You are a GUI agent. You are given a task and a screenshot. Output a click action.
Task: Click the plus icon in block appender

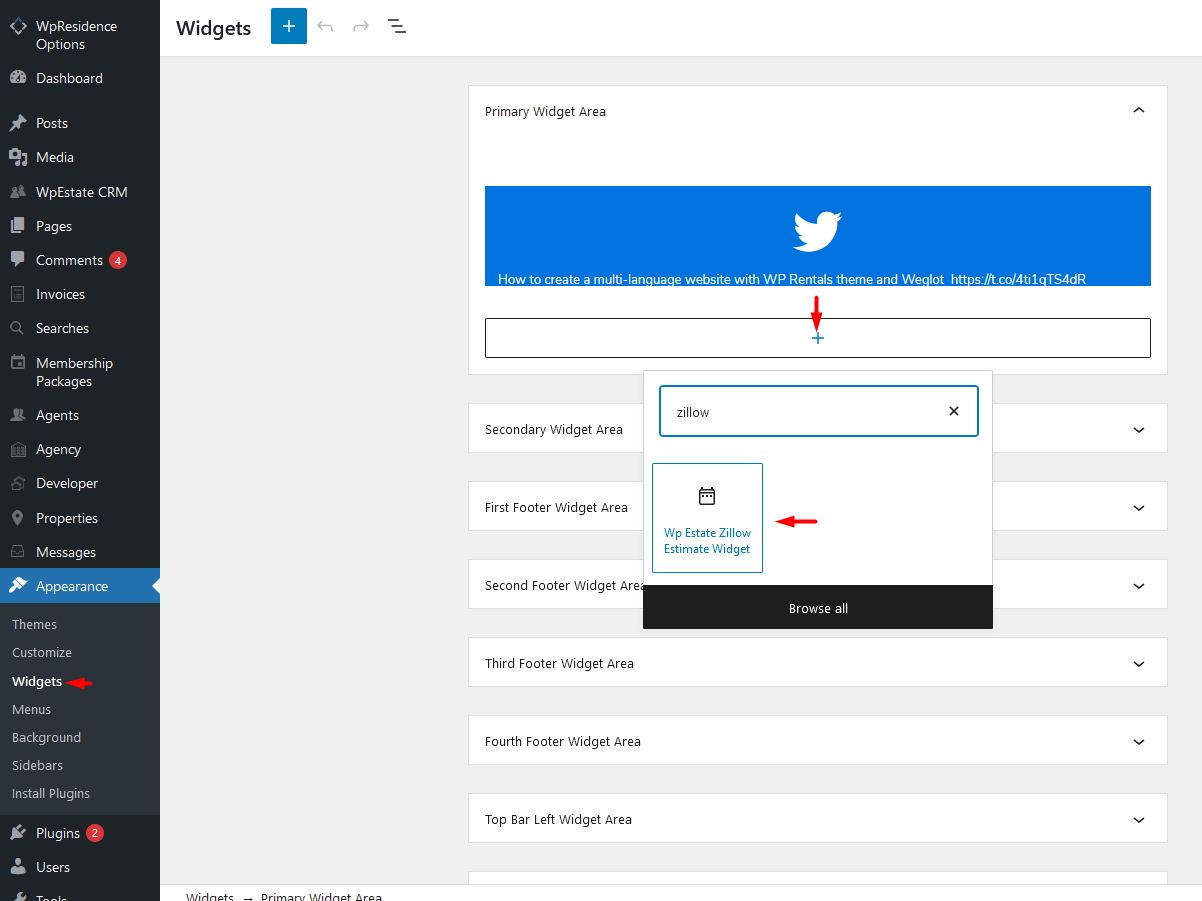tap(818, 339)
